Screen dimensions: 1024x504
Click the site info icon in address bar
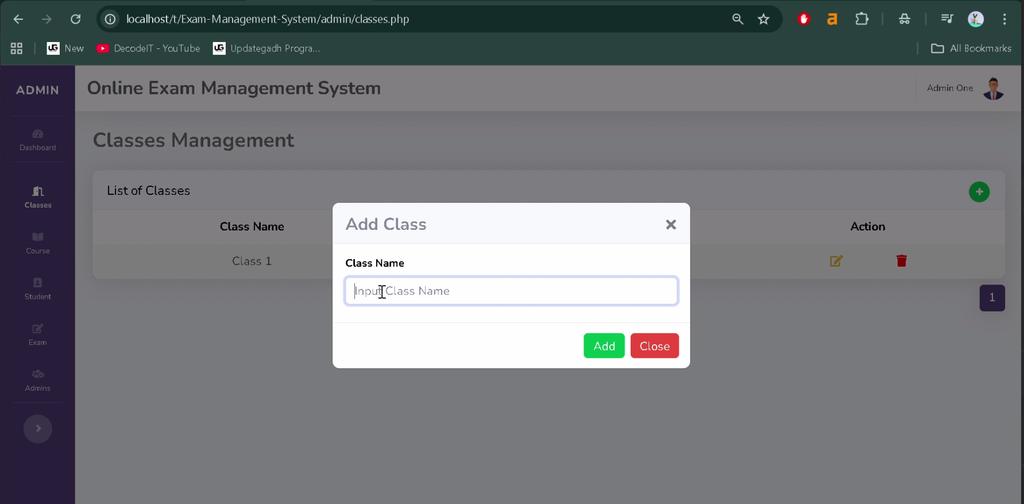coord(111,19)
